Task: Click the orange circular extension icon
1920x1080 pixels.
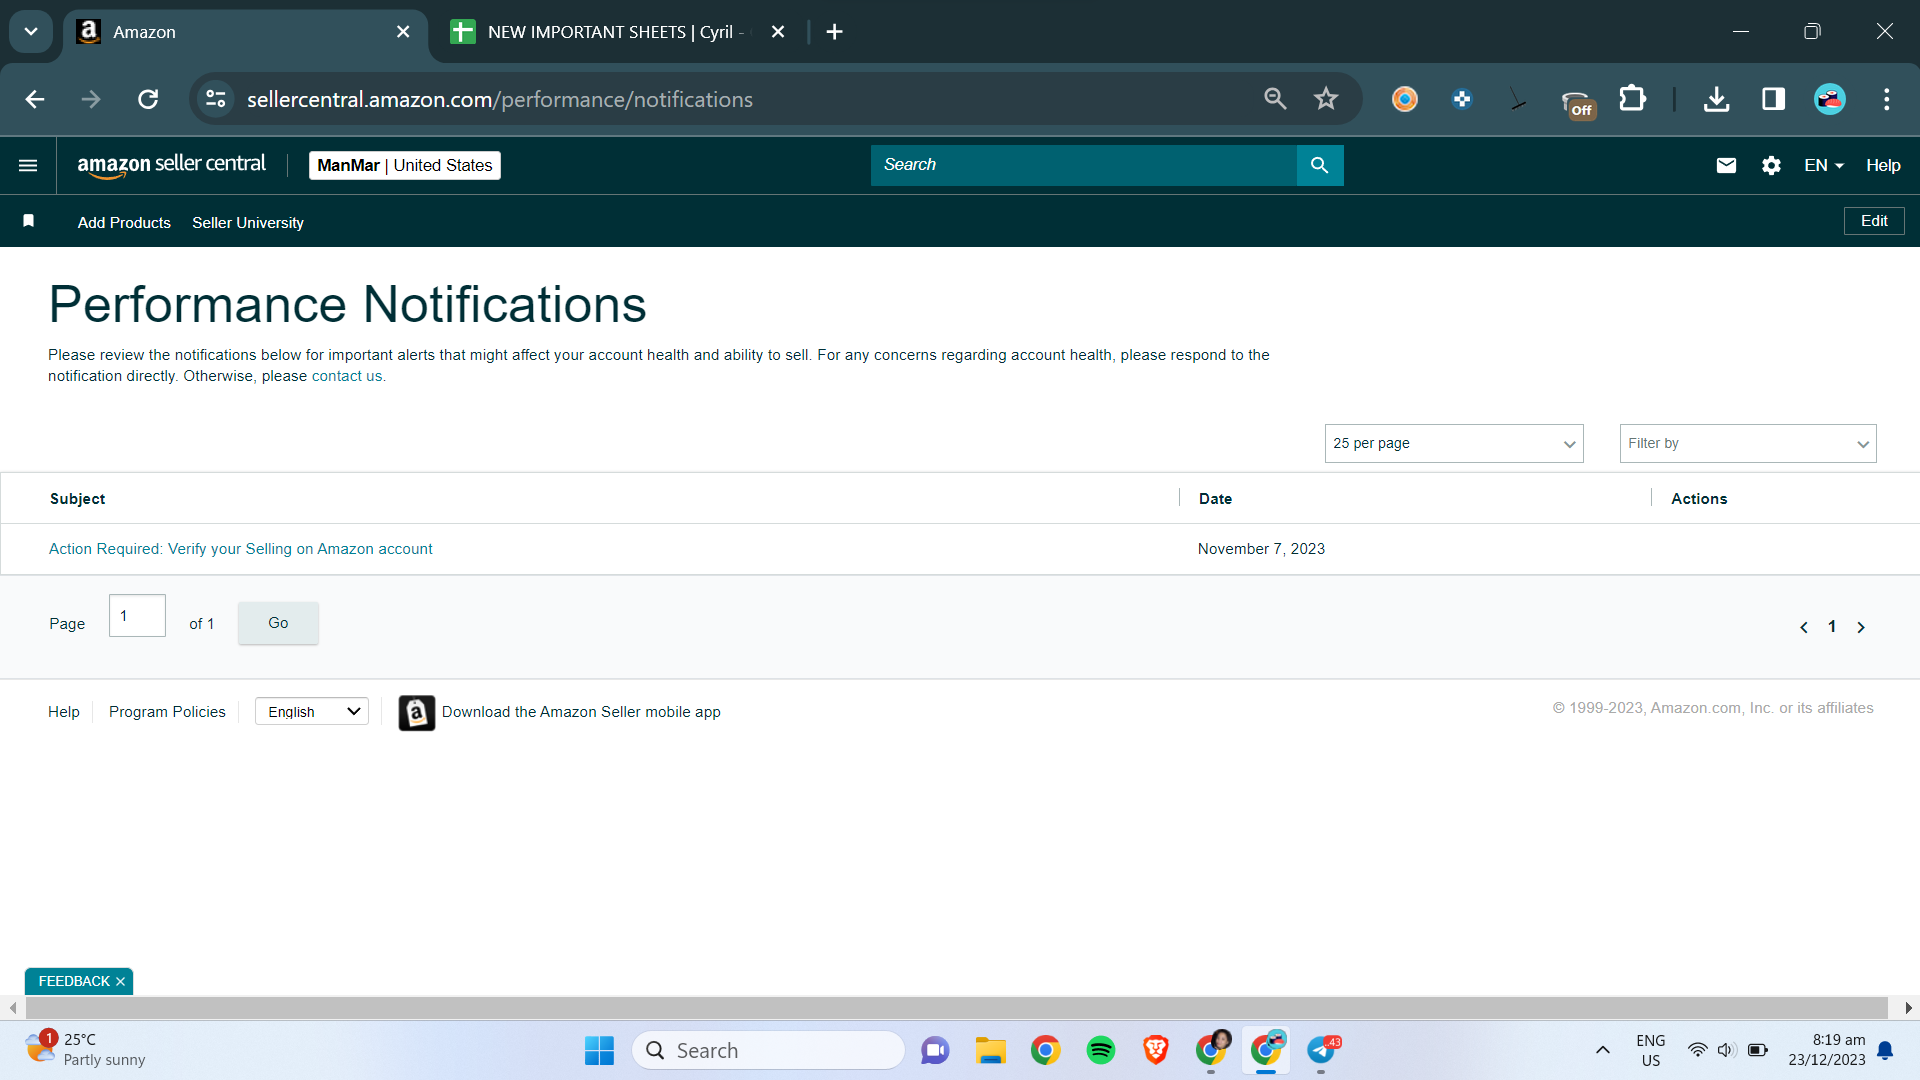Action: coord(1405,99)
